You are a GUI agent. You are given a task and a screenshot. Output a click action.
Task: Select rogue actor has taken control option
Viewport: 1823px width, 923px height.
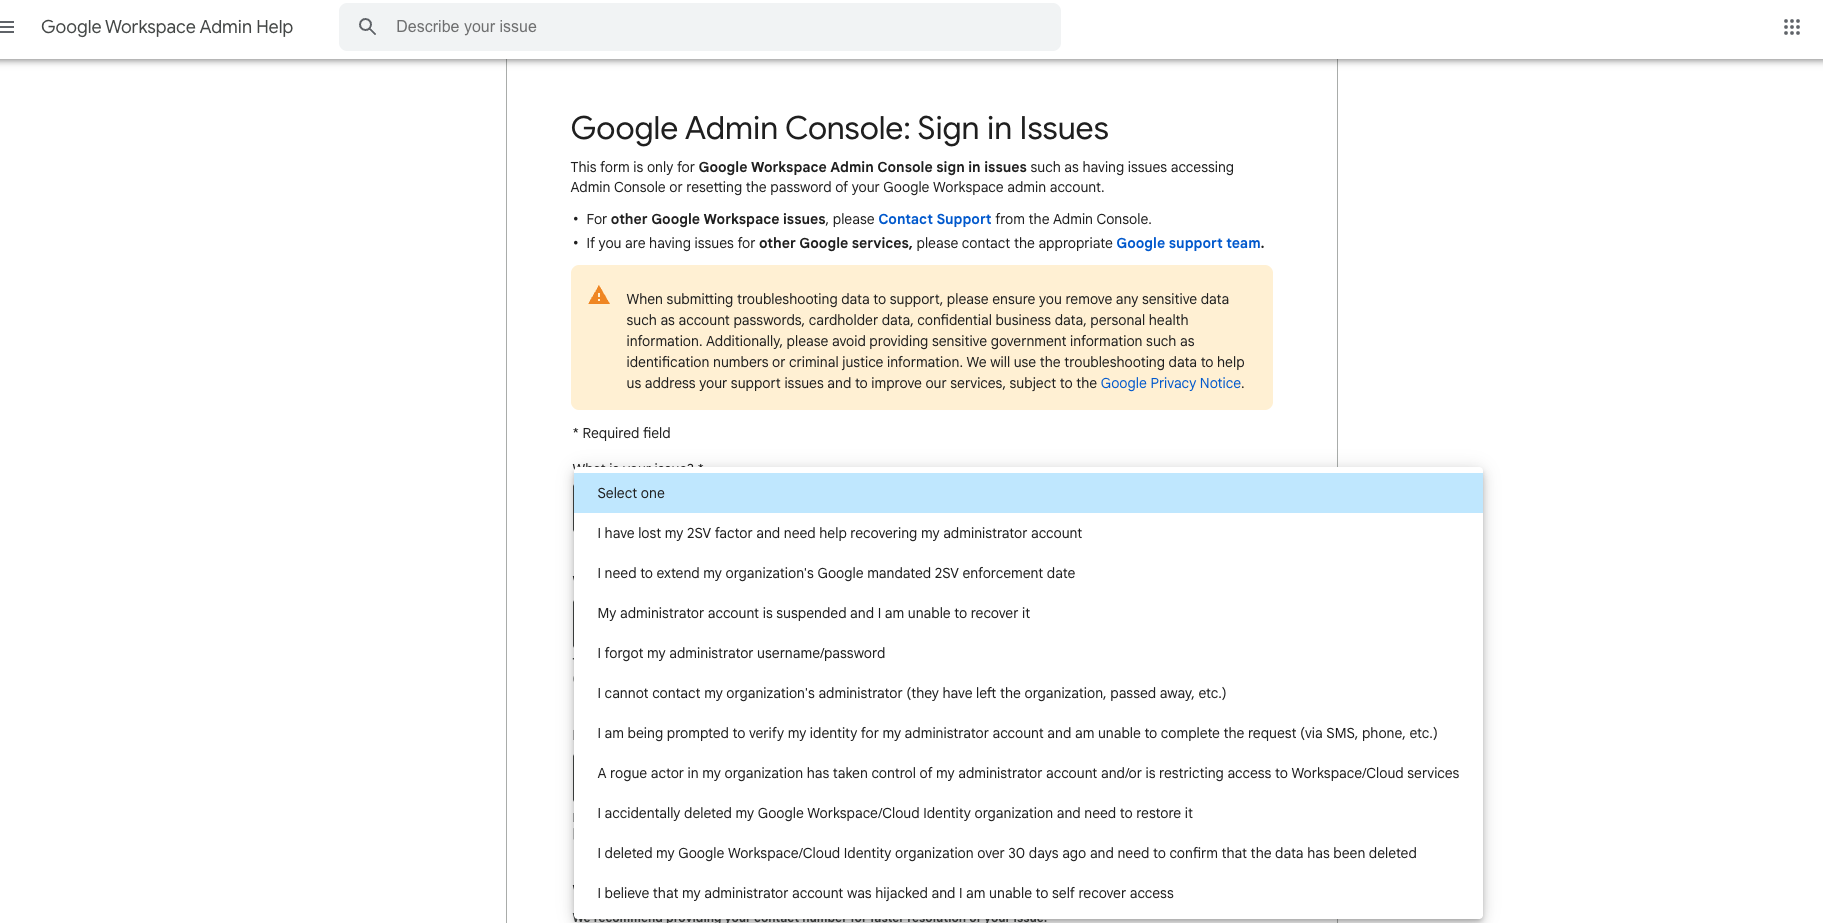1028,773
